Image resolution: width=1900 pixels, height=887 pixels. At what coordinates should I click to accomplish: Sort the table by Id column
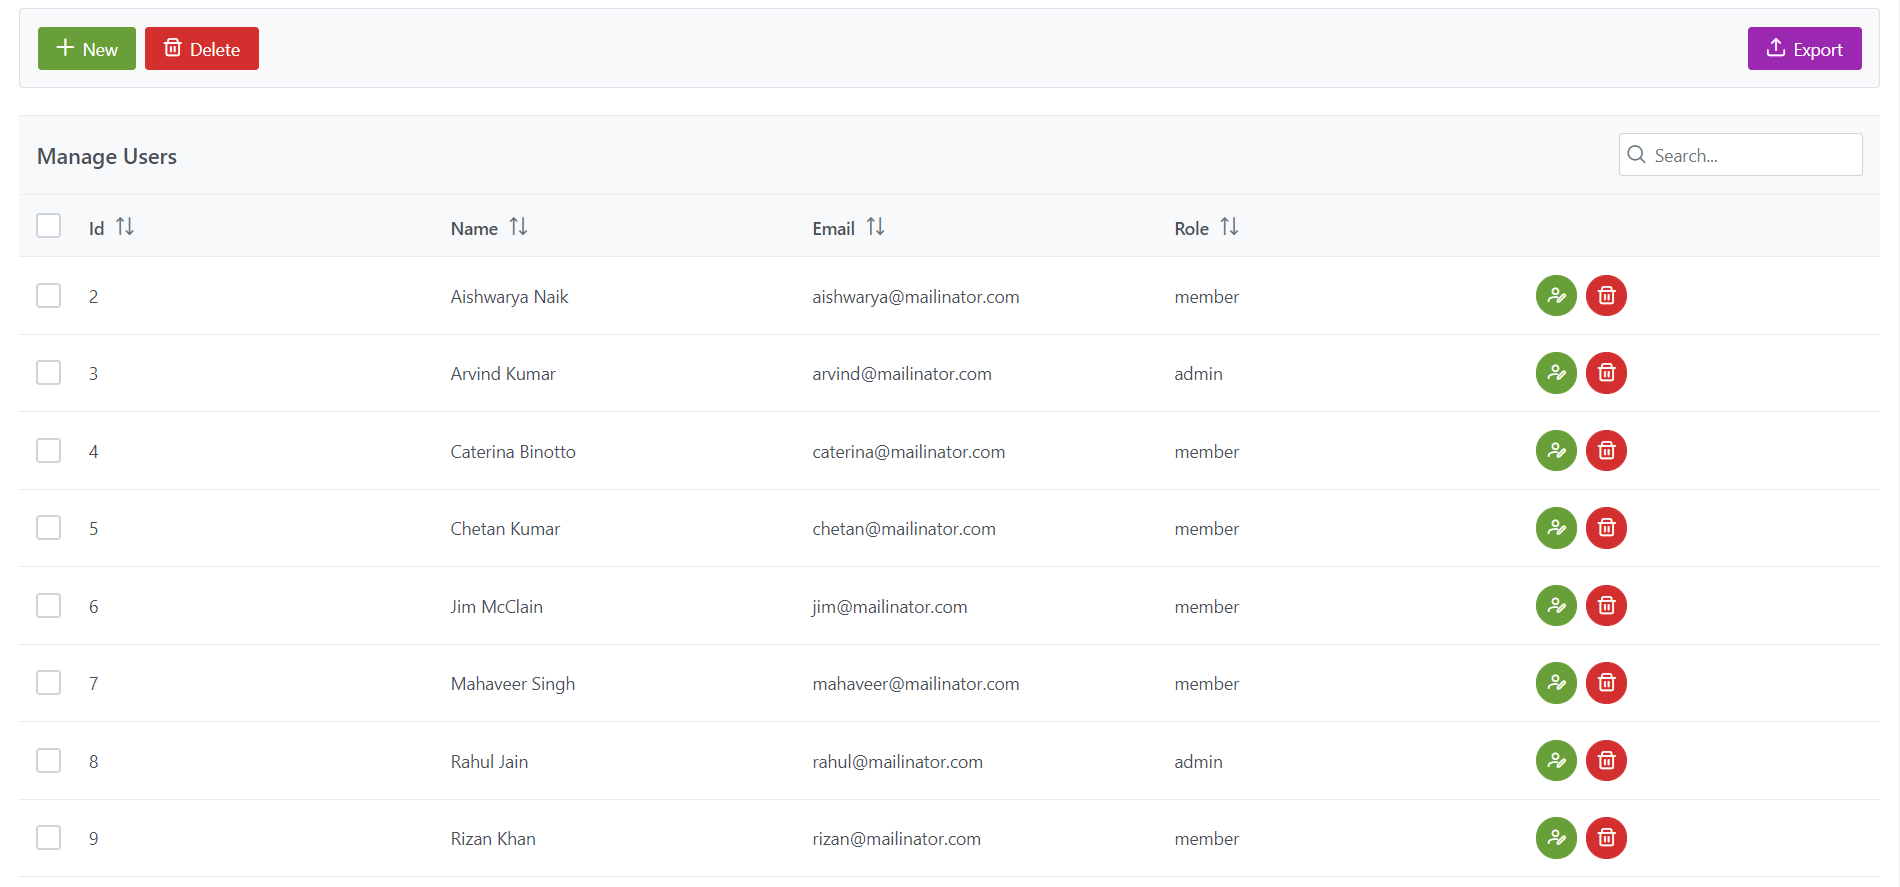125,227
